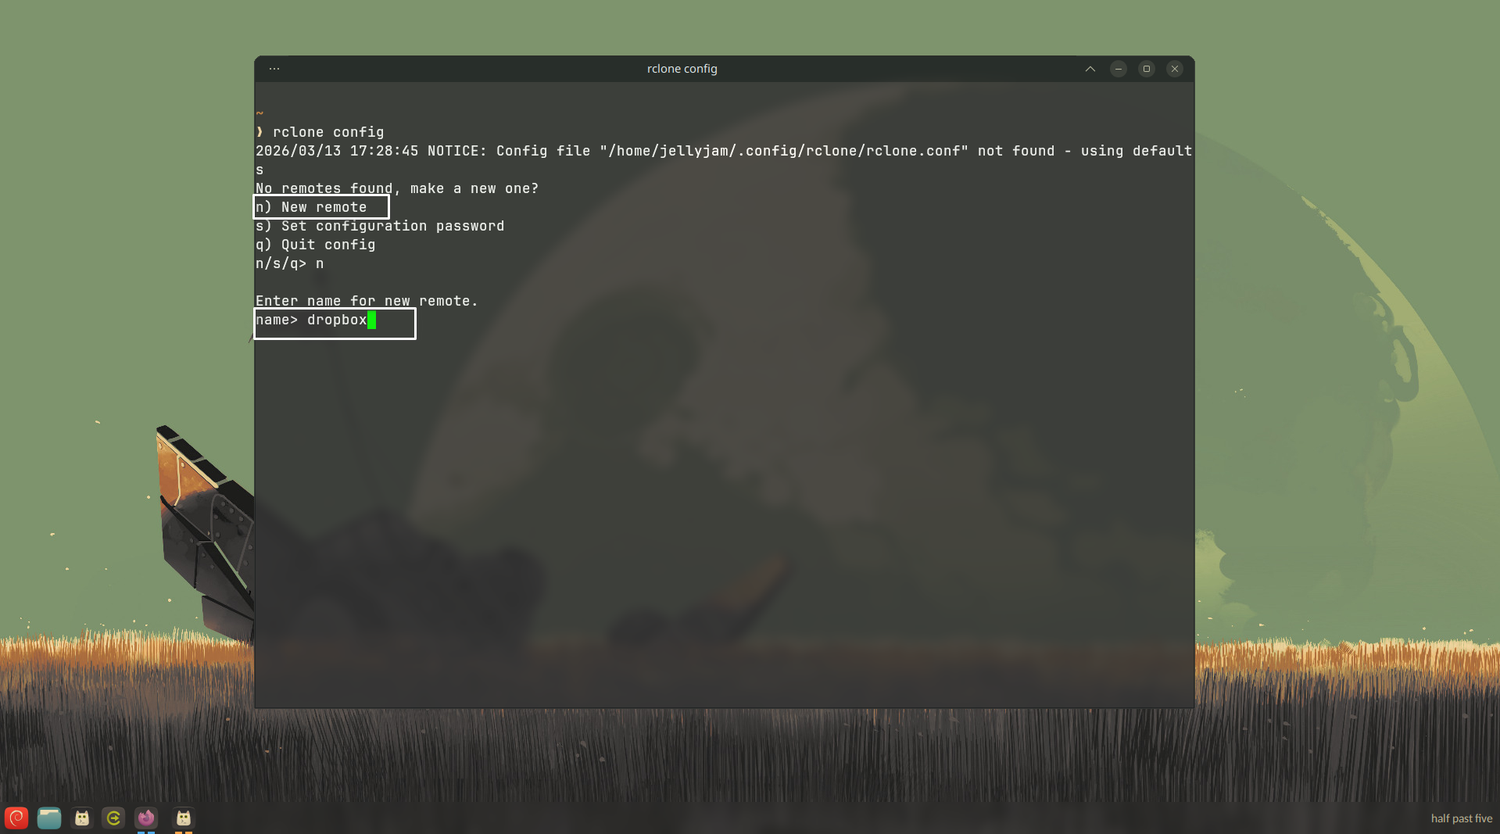Click the keep-above caret in title bar
The height and width of the screenshot is (834, 1500).
1090,69
